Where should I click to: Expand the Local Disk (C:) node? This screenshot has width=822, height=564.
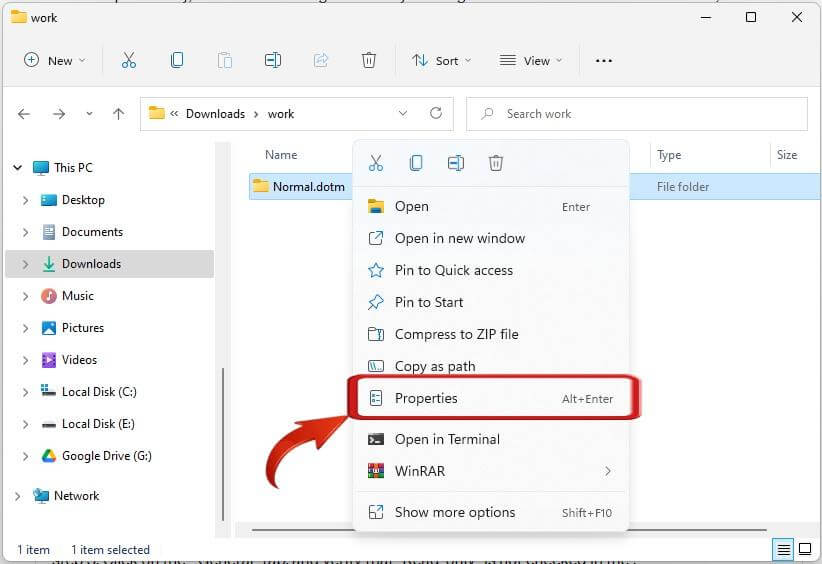[x=25, y=392]
